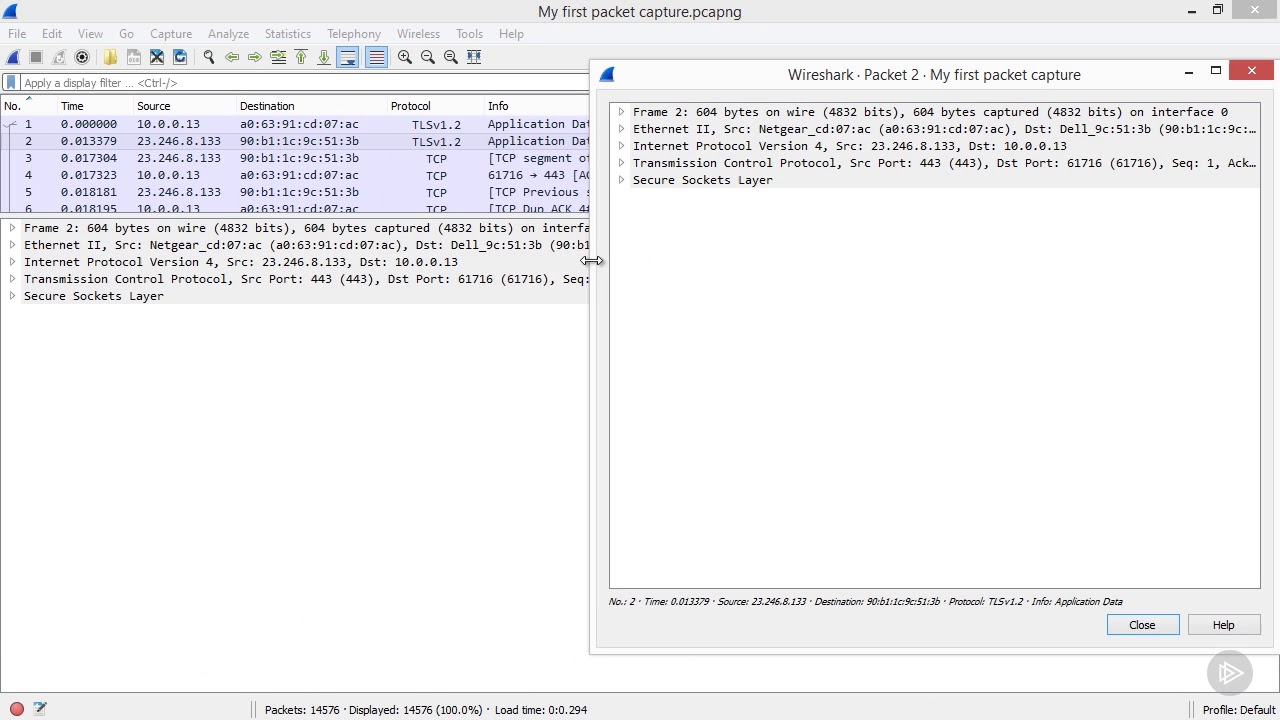
Task: Click the 'No.: 2 · Time: 0.013379' summary line
Action: pos(866,602)
